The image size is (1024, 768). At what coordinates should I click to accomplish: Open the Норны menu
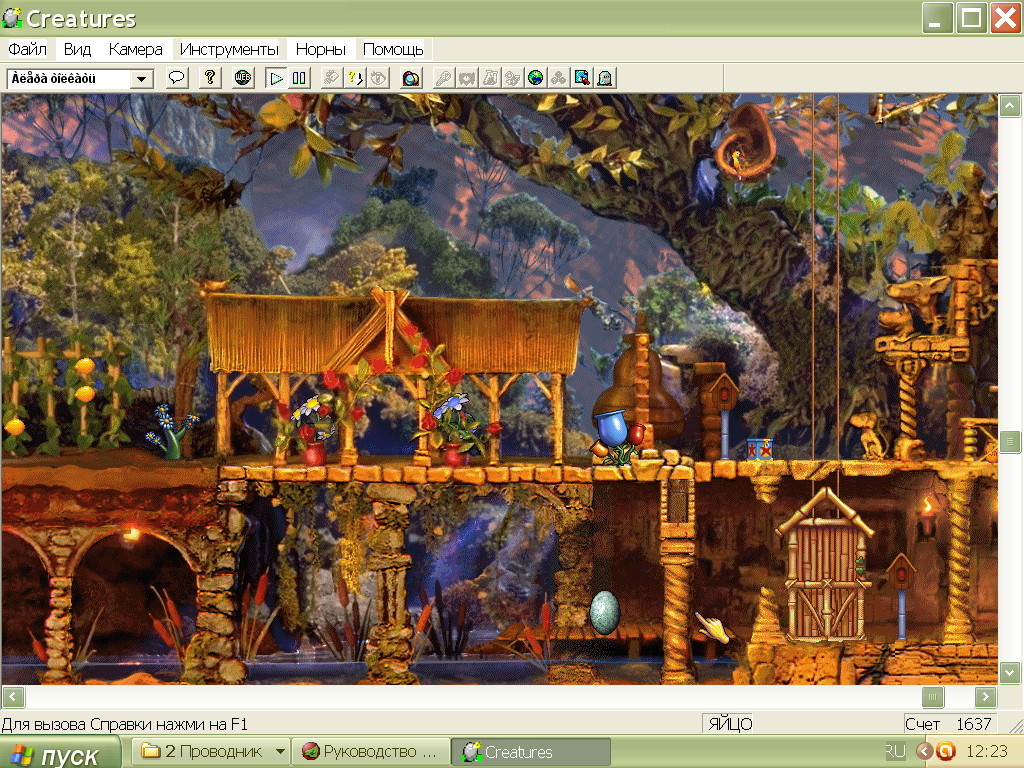320,49
